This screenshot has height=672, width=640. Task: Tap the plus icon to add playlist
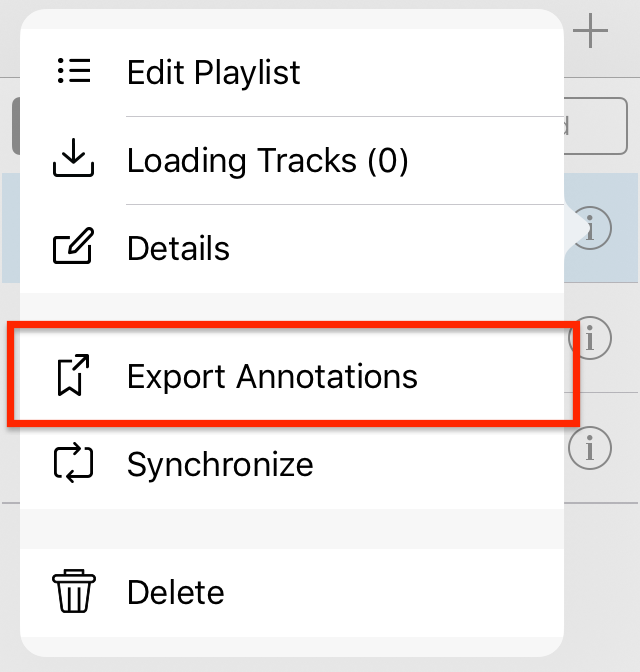click(x=590, y=30)
